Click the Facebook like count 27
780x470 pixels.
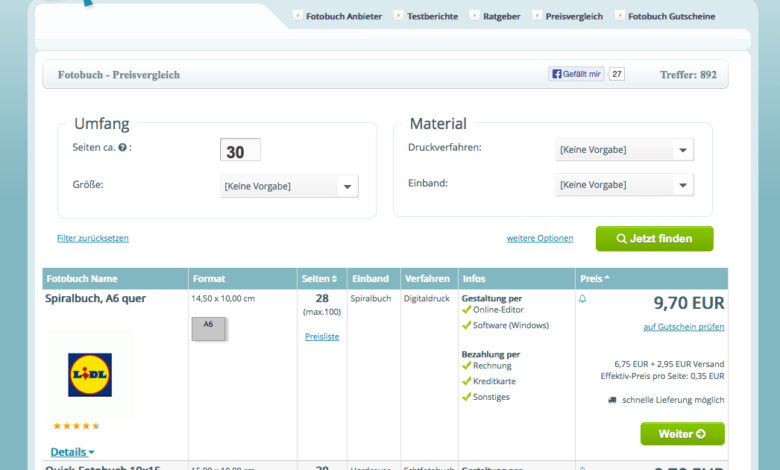(617, 74)
